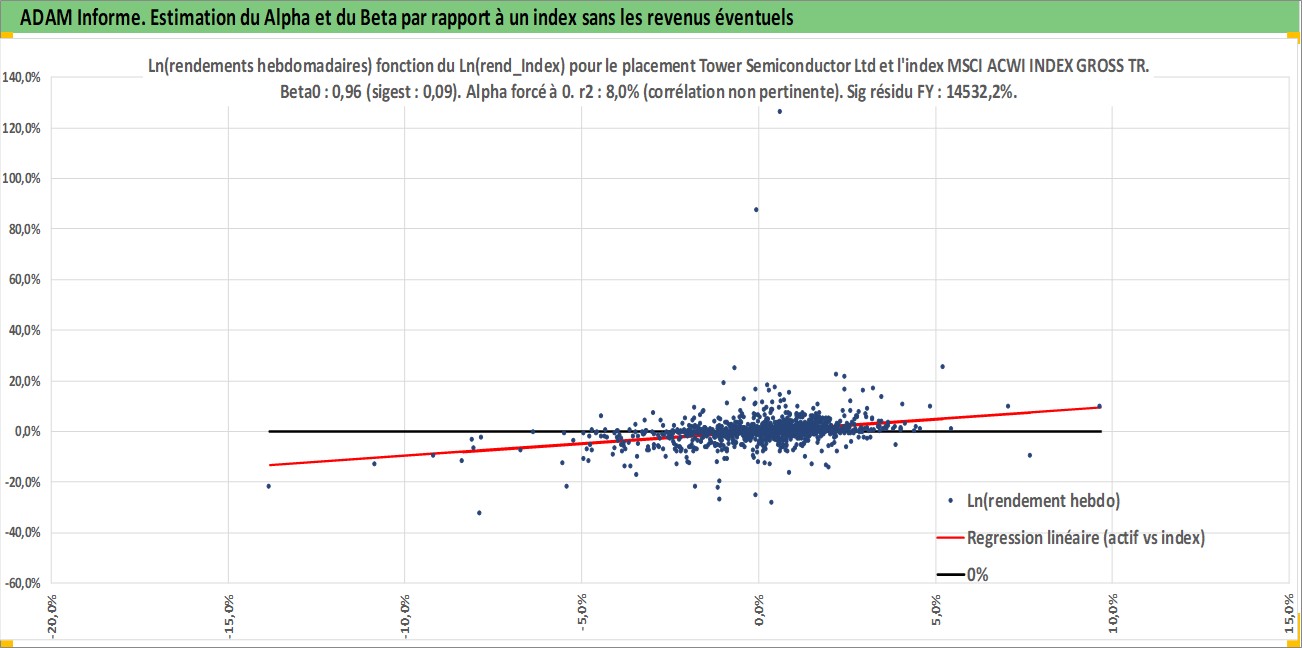Click the 0,0% y-axis label
The image size is (1302, 648).
[26, 431]
